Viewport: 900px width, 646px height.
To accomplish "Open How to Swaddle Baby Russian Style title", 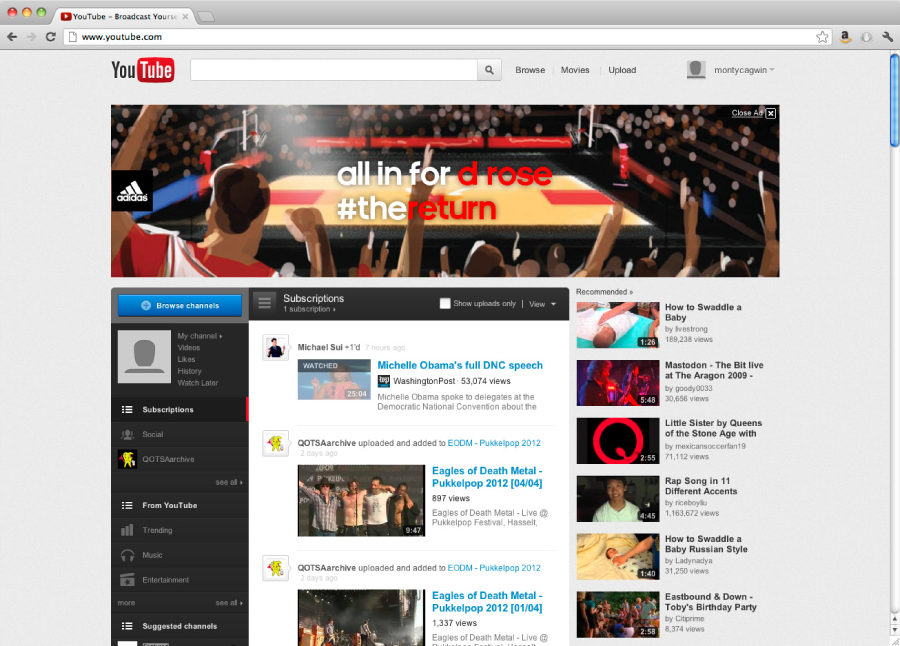I will click(x=706, y=544).
